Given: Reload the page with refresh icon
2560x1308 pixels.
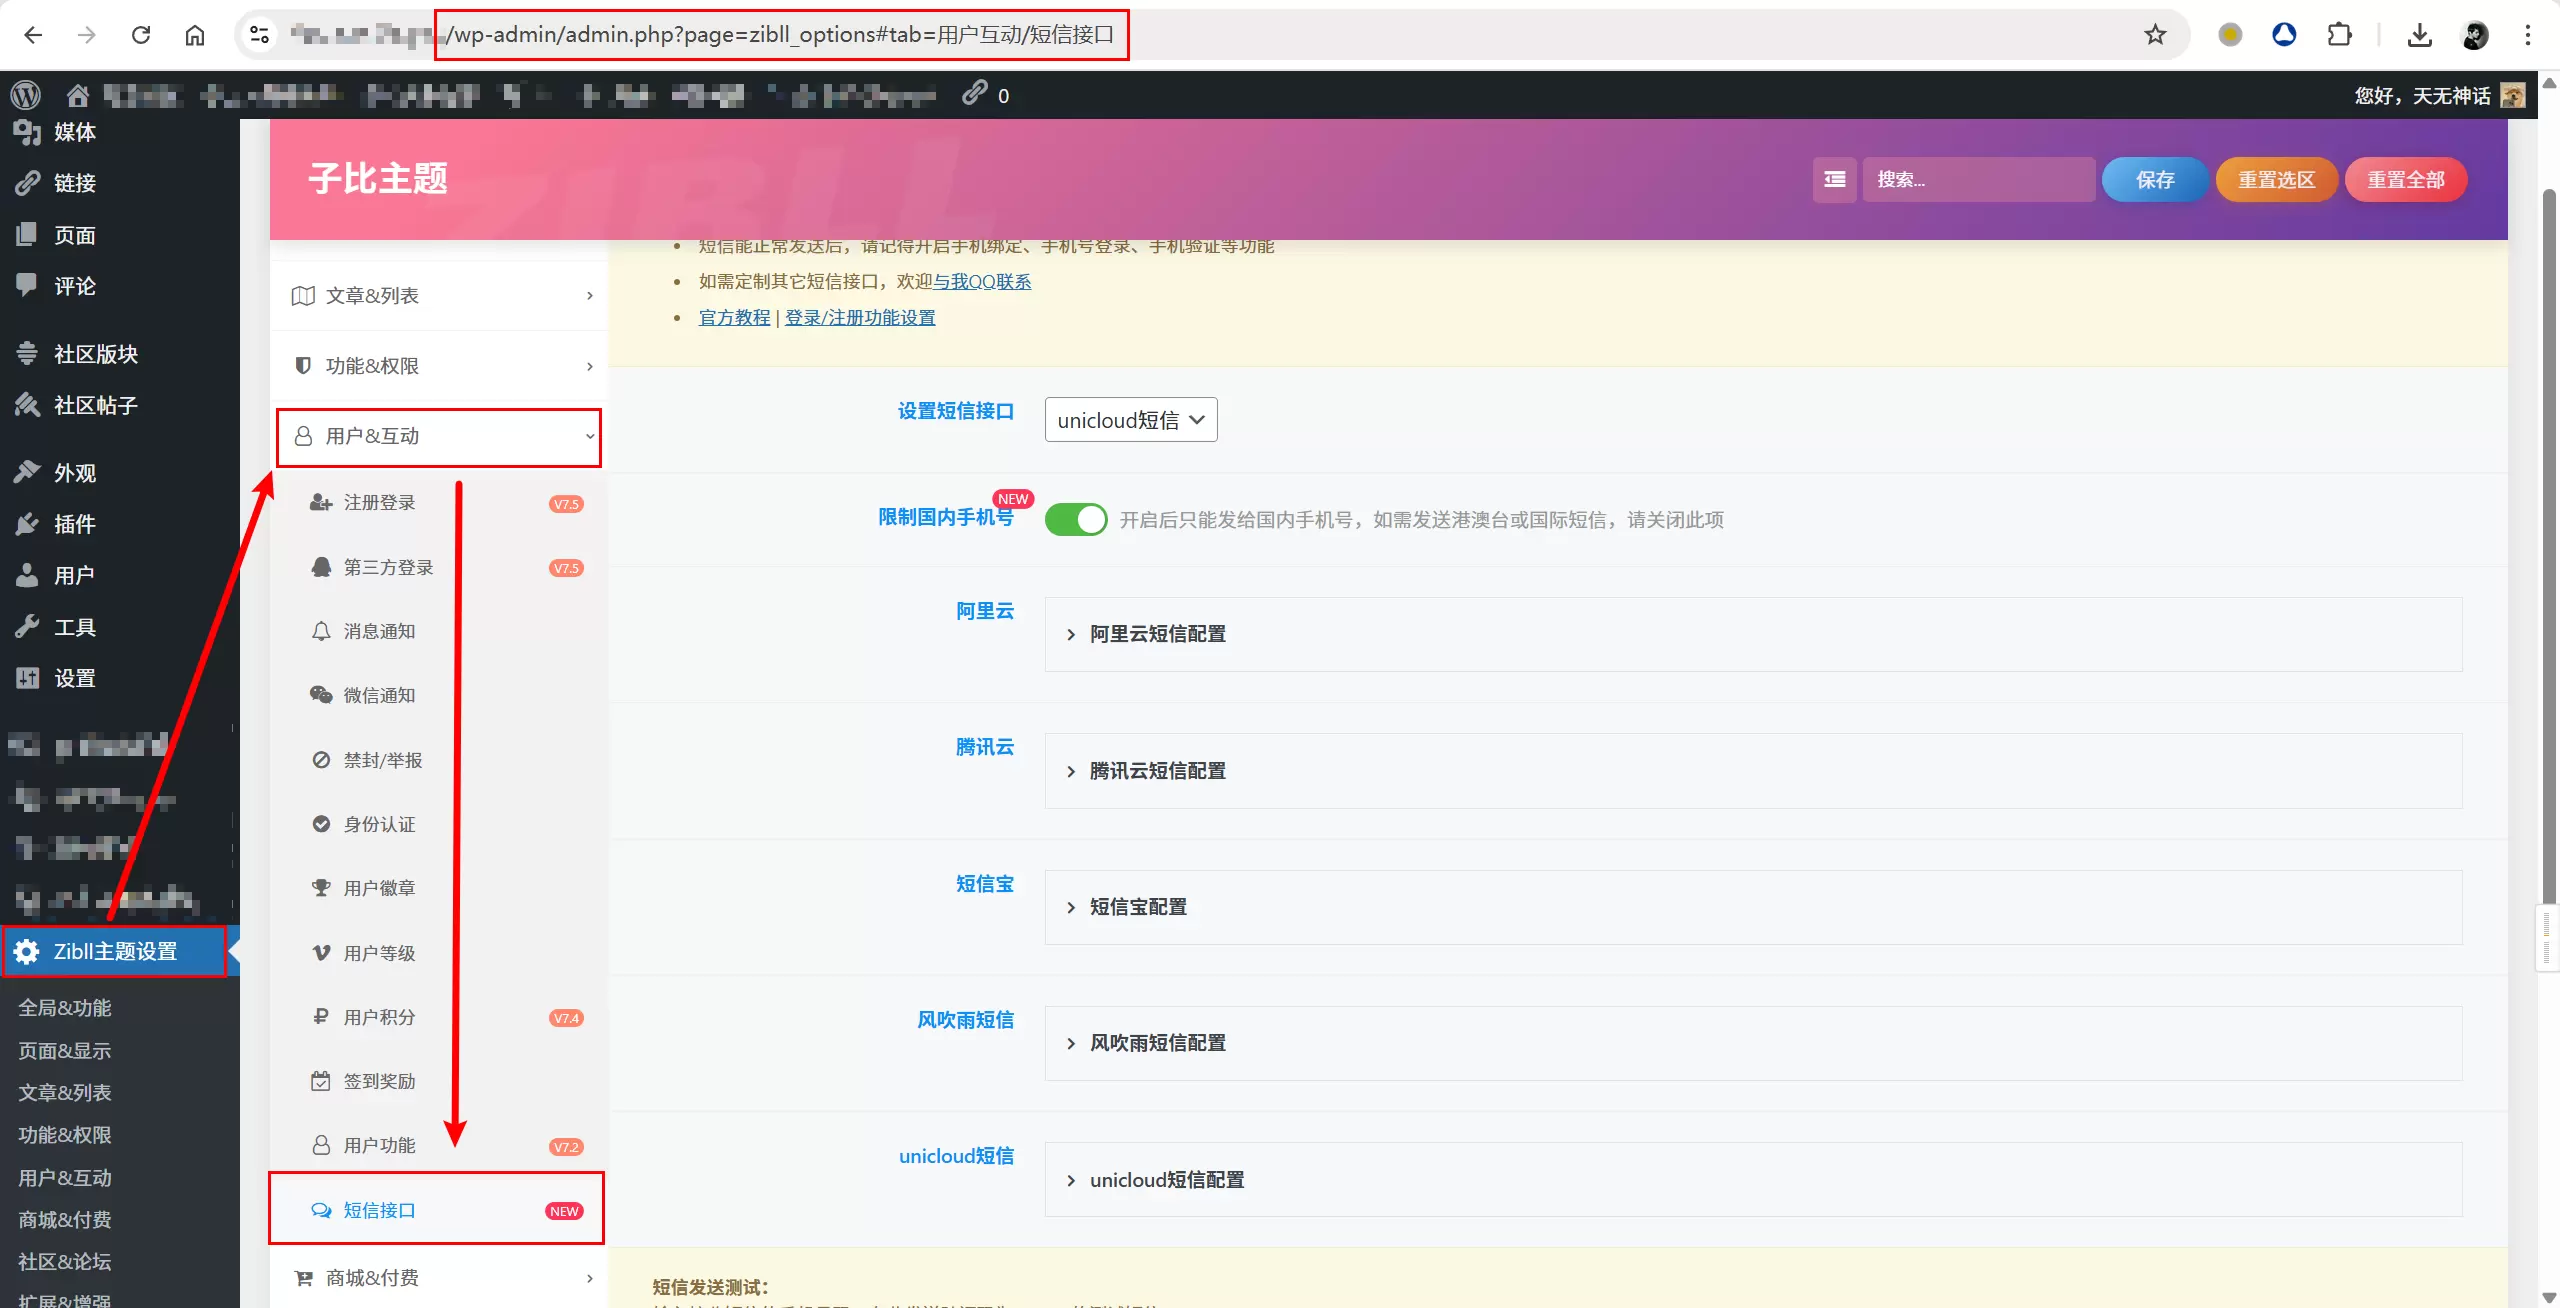Looking at the screenshot, I should coord(141,35).
